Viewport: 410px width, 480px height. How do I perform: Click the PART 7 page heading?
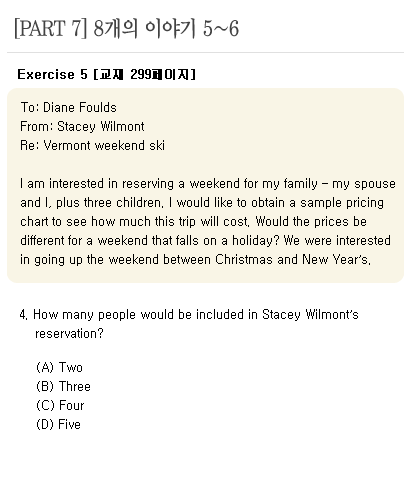126,28
